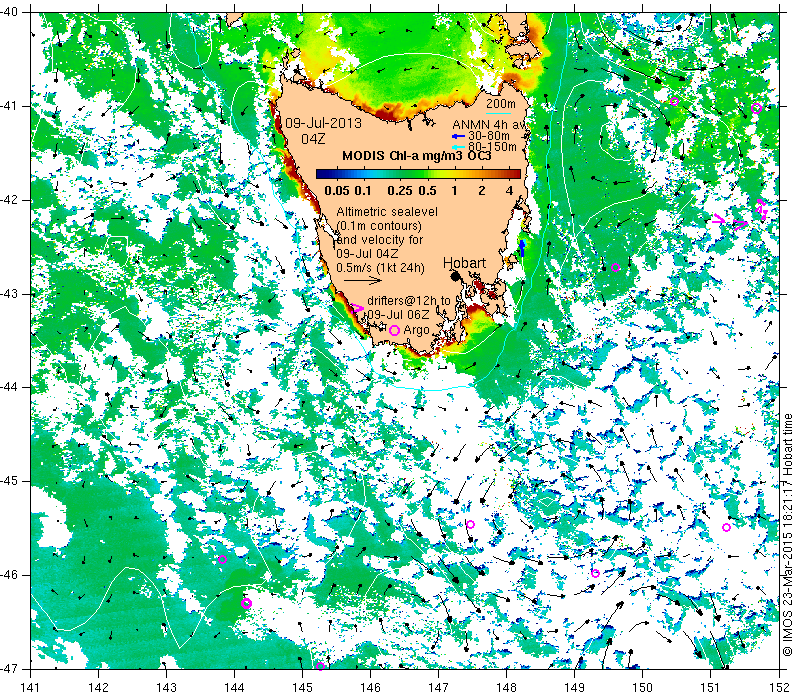The height and width of the screenshot is (700, 800).
Task: Click the -44 latitude axis label
Action: (9, 387)
